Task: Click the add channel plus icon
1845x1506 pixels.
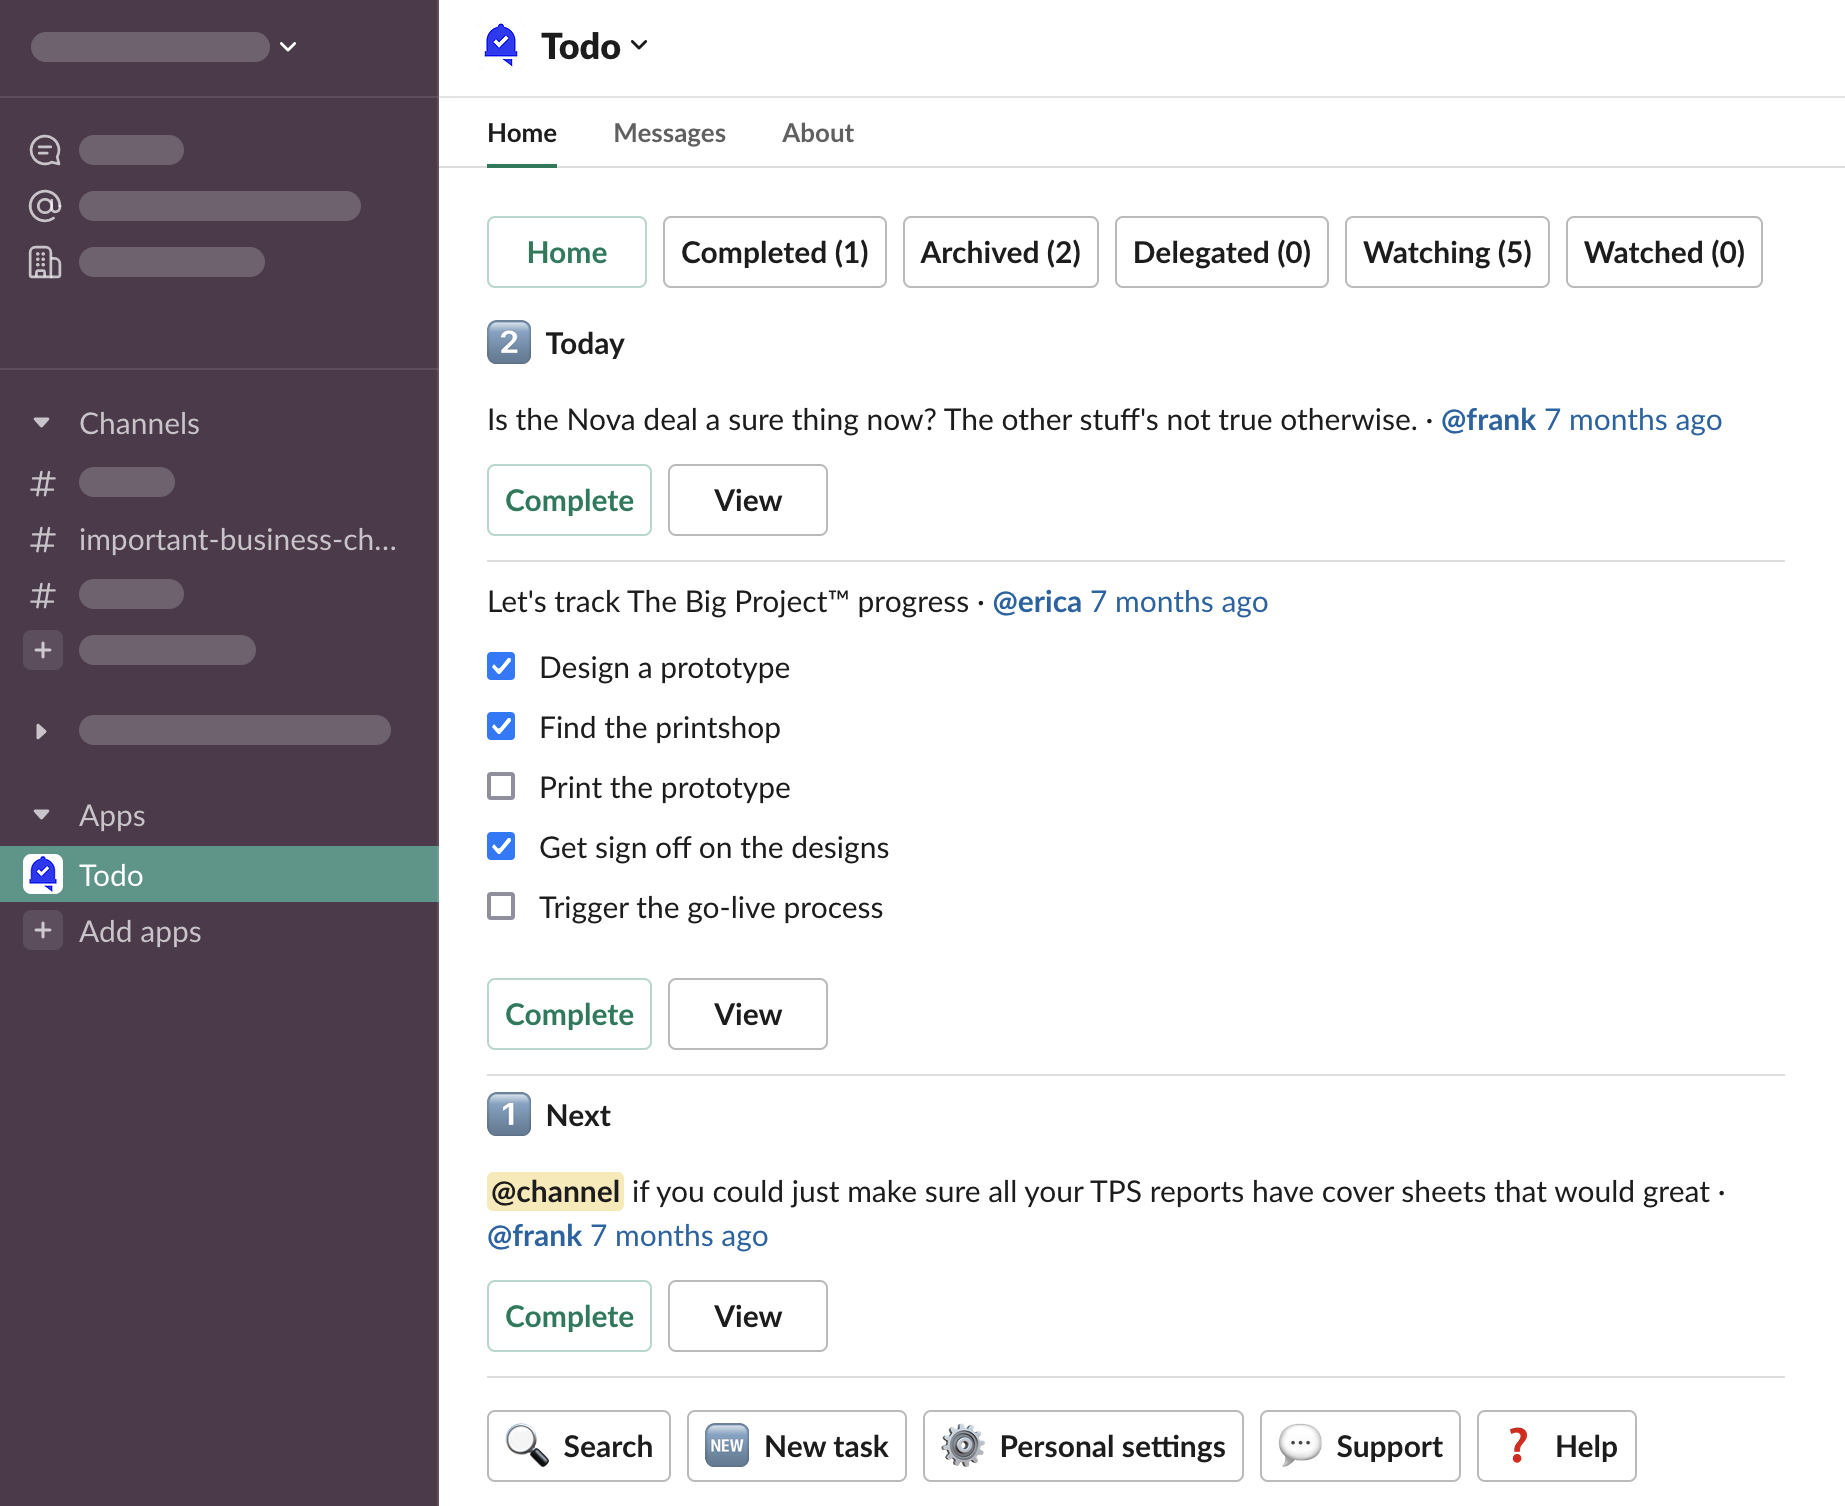Action: pyautogui.click(x=43, y=650)
